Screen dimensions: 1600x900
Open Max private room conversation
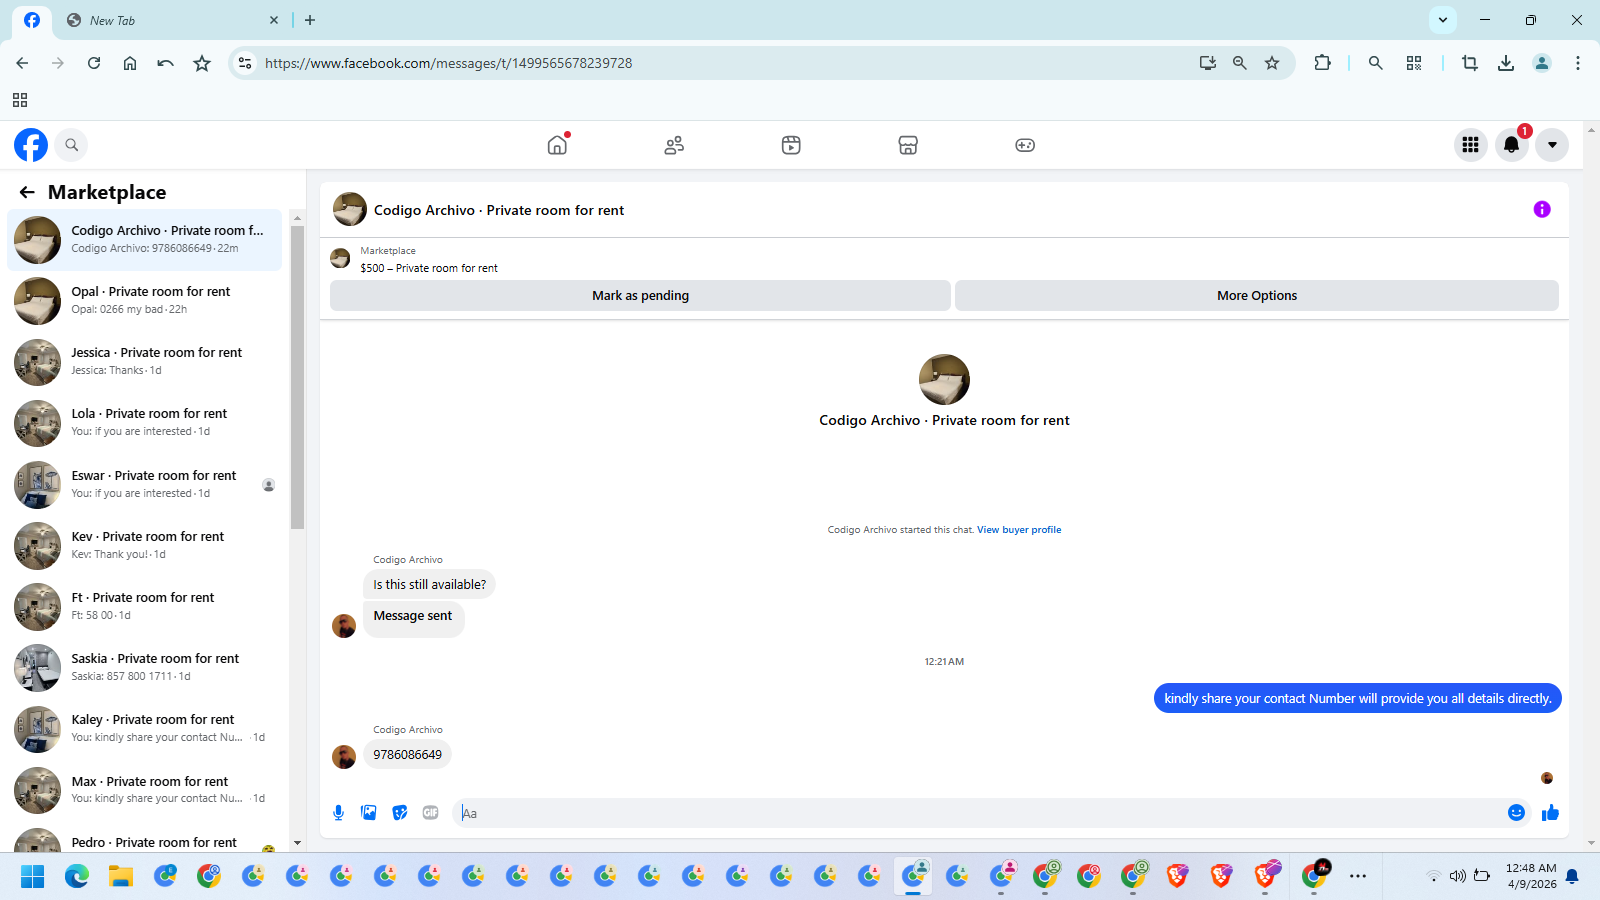[x=145, y=790]
